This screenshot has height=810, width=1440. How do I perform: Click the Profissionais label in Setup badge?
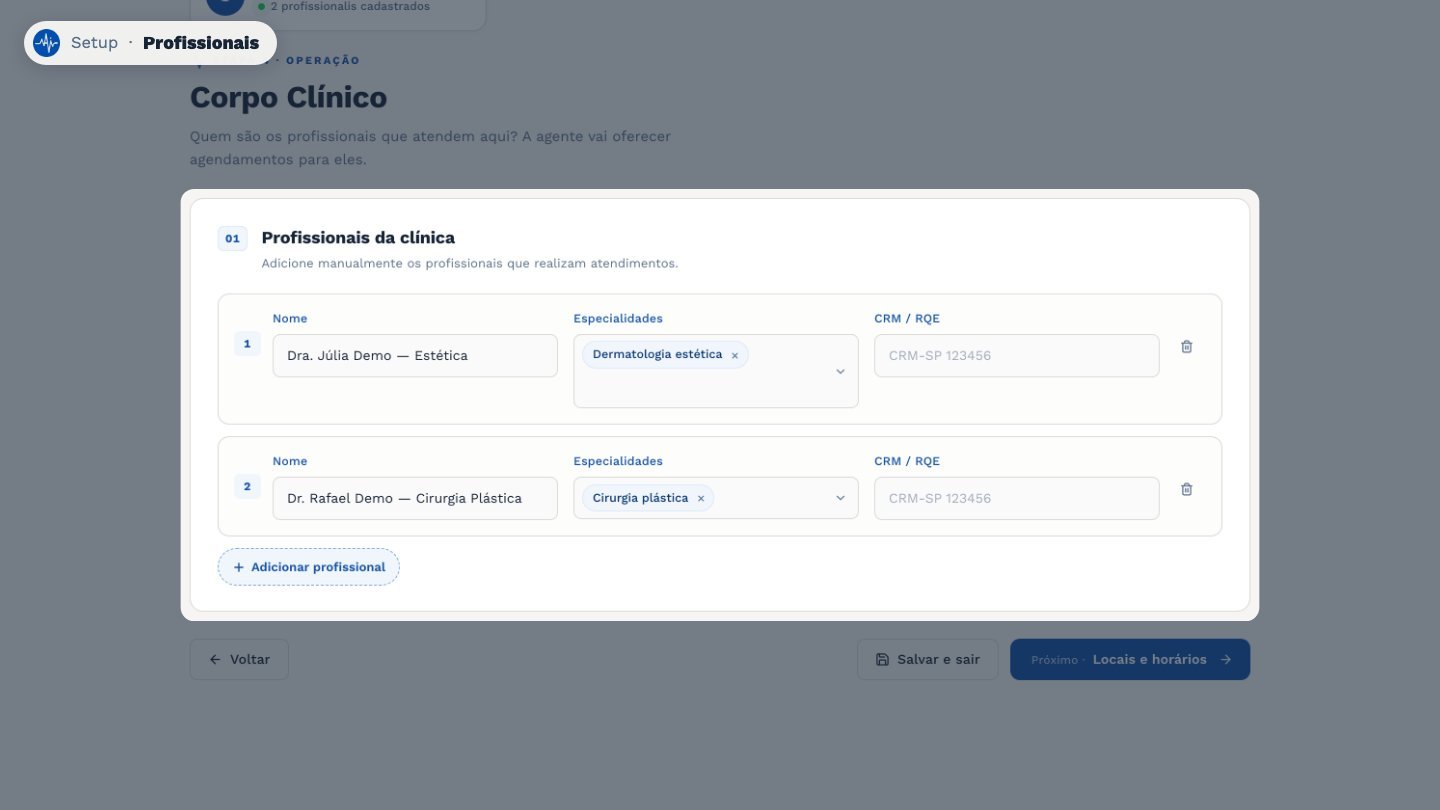click(x=201, y=43)
